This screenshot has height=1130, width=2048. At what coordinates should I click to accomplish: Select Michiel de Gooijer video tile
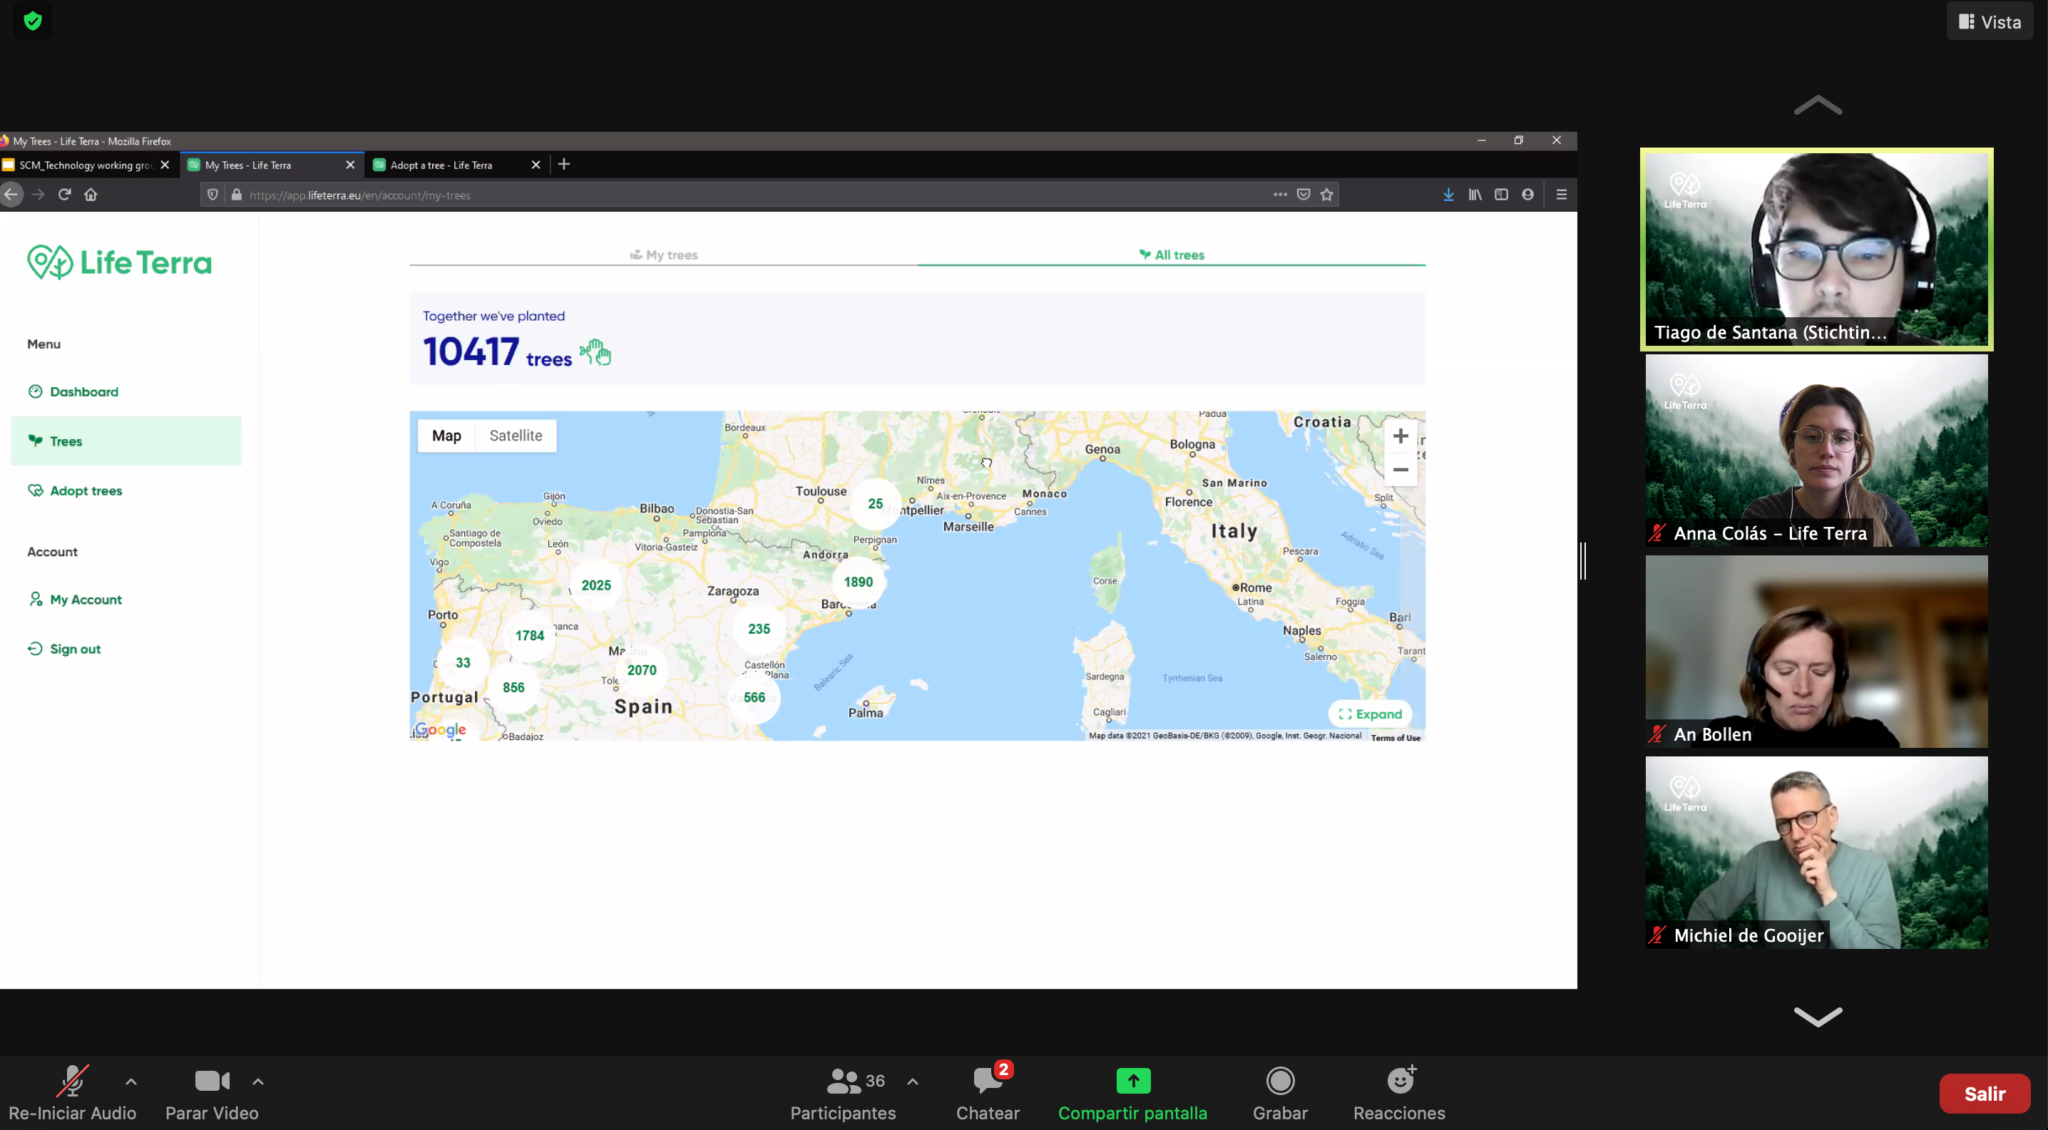[1816, 852]
